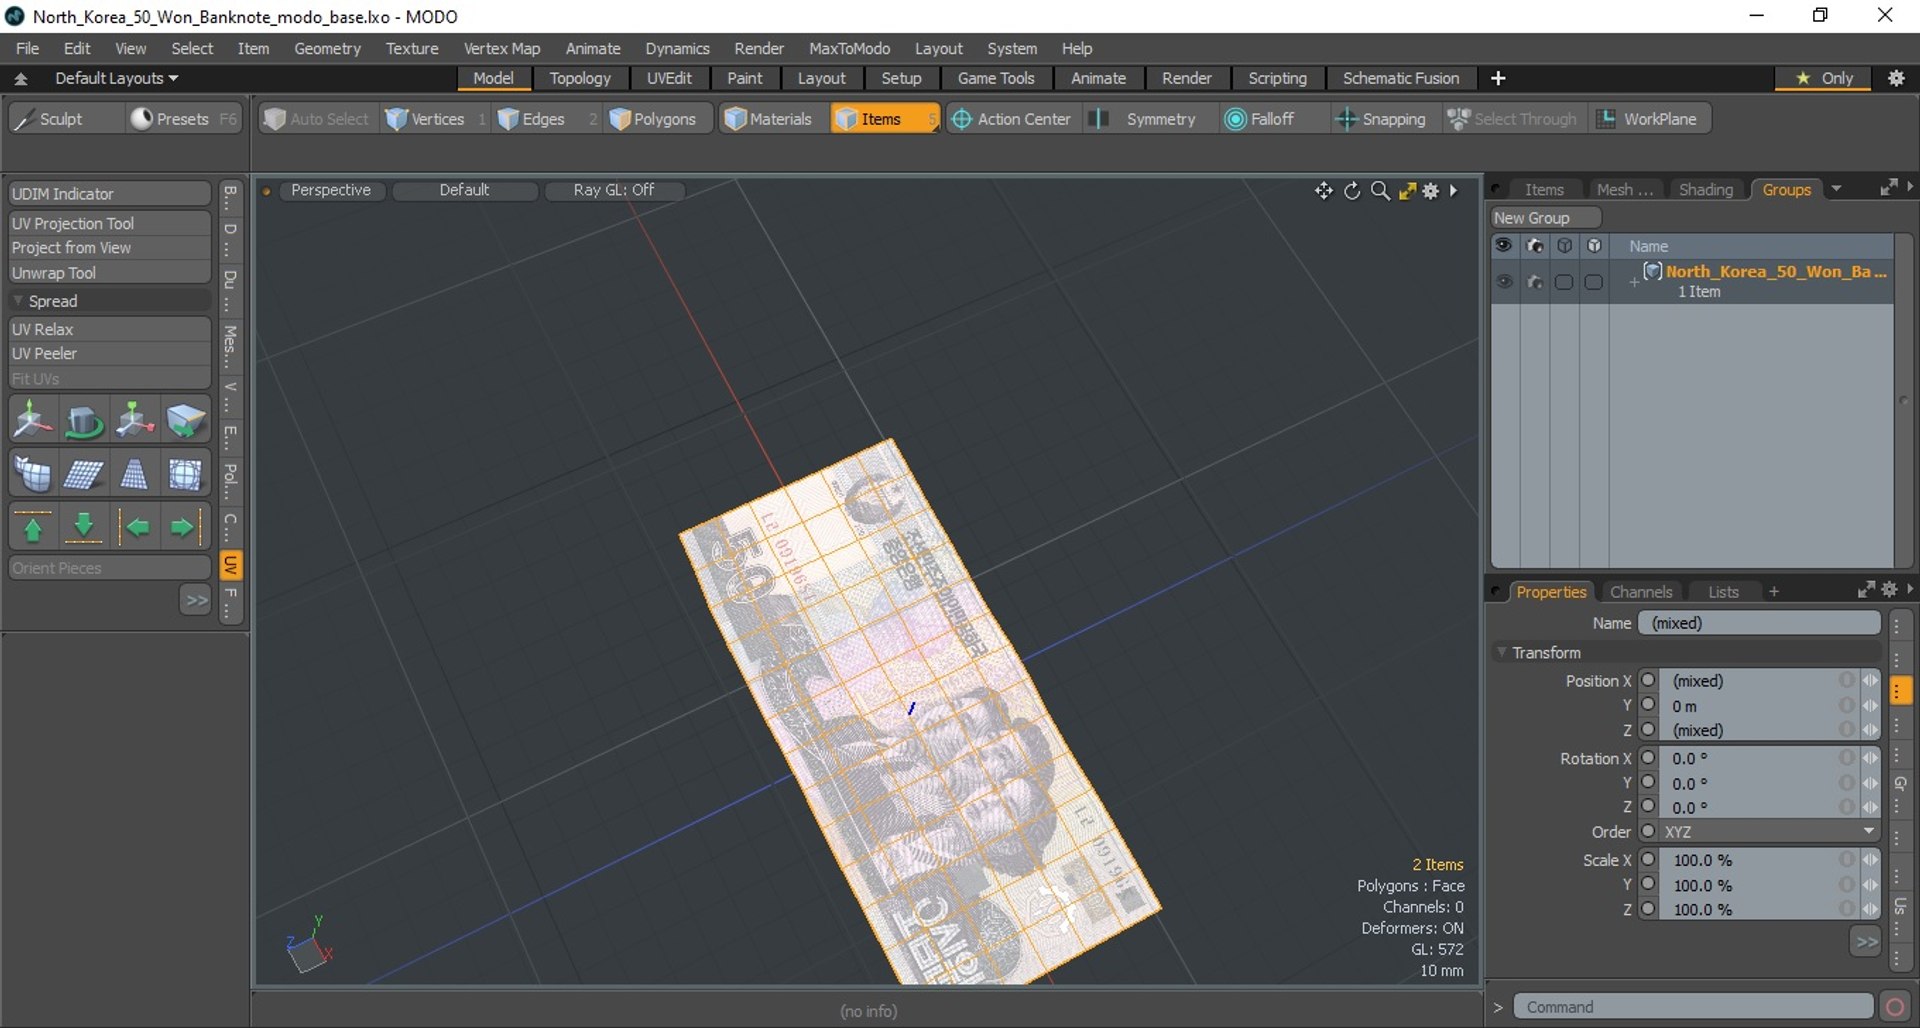
Task: Click the viewport axis orientation gizmo
Action: (309, 947)
